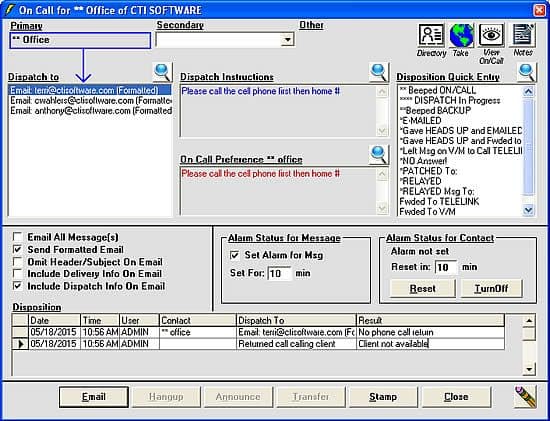This screenshot has width=550, height=421.
Task: Uncheck Include Dispatch Info On Email
Action: (18, 286)
